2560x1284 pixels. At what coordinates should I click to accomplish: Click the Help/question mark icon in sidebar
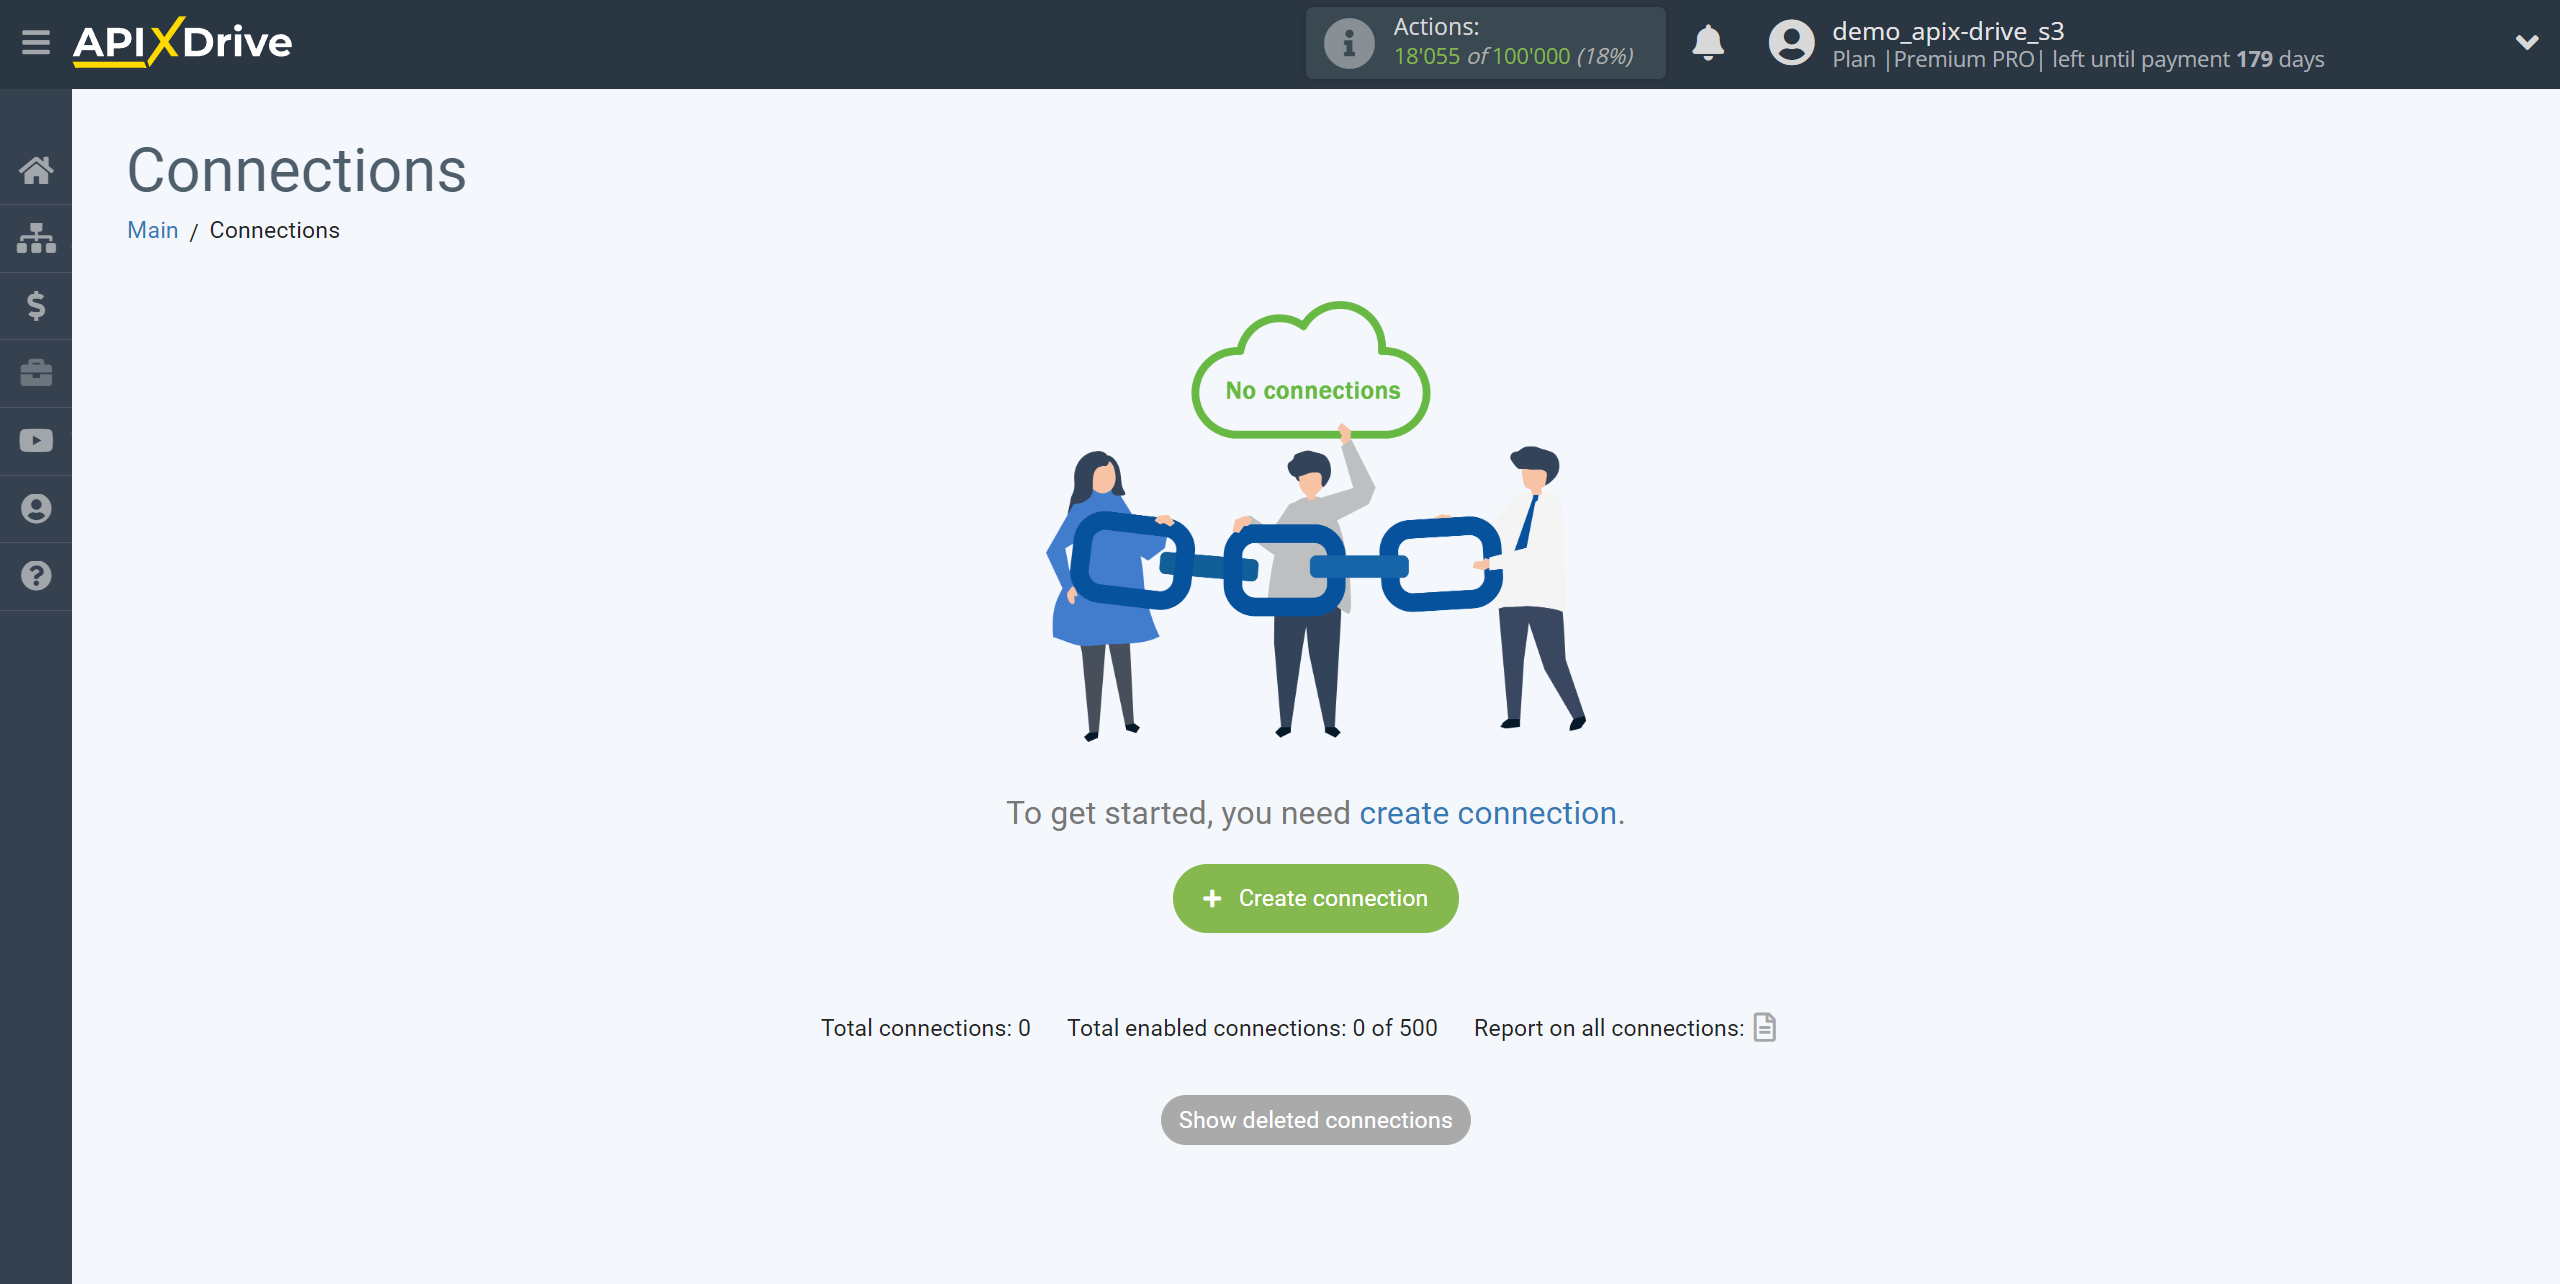(34, 575)
